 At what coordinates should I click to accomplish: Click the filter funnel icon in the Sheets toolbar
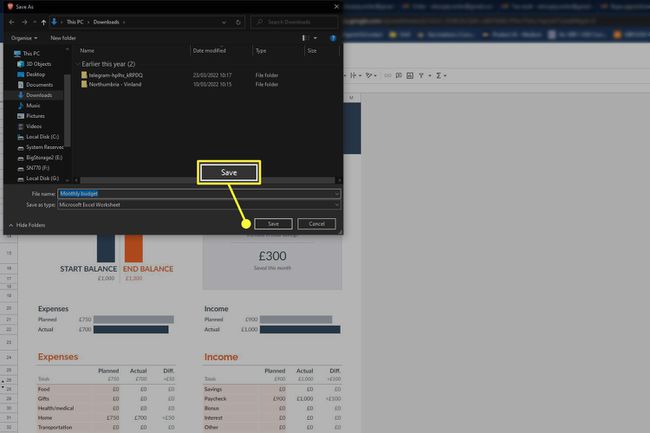click(x=421, y=75)
